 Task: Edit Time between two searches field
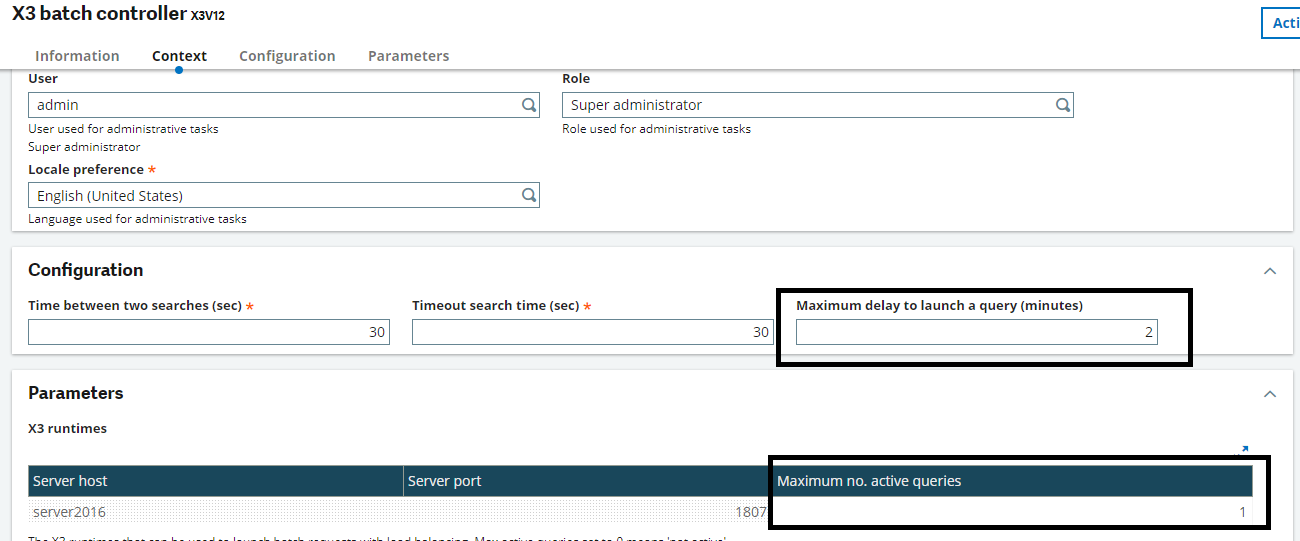(209, 332)
